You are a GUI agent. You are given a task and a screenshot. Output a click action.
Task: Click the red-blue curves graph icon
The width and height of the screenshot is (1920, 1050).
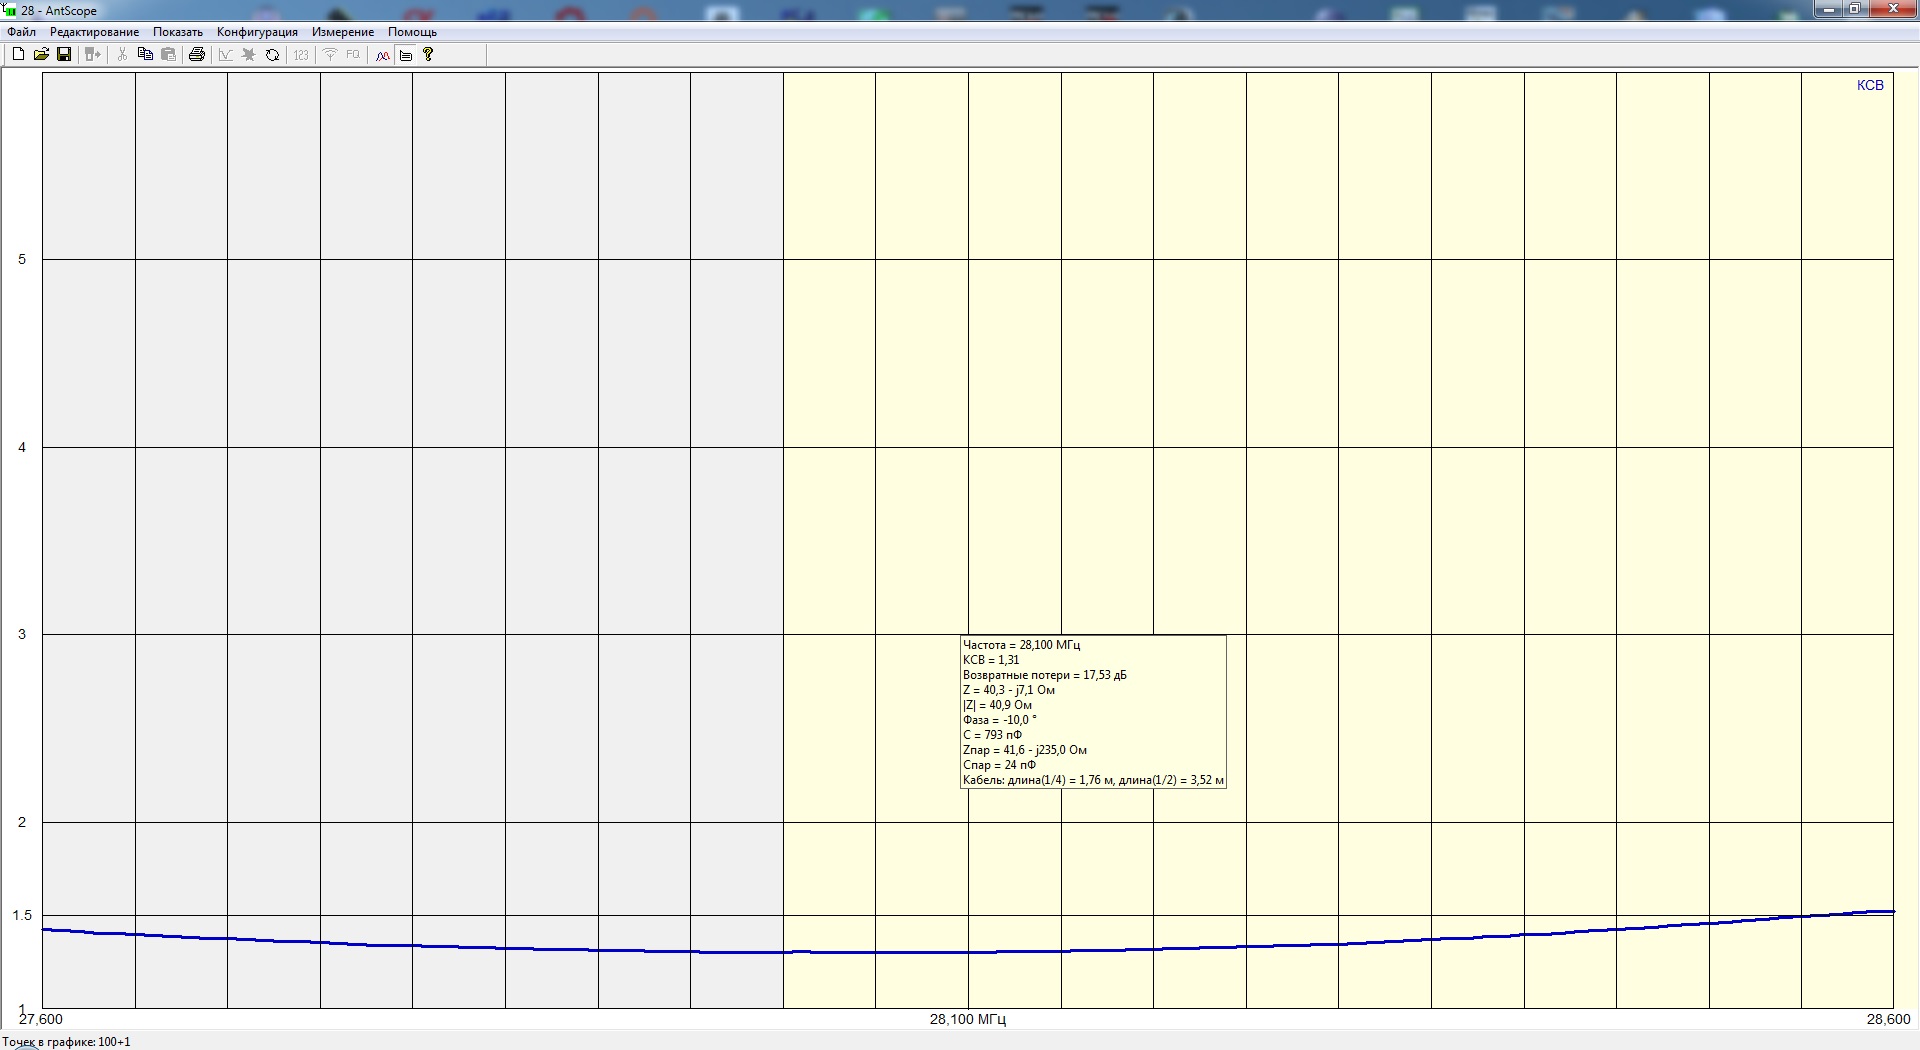click(x=382, y=55)
